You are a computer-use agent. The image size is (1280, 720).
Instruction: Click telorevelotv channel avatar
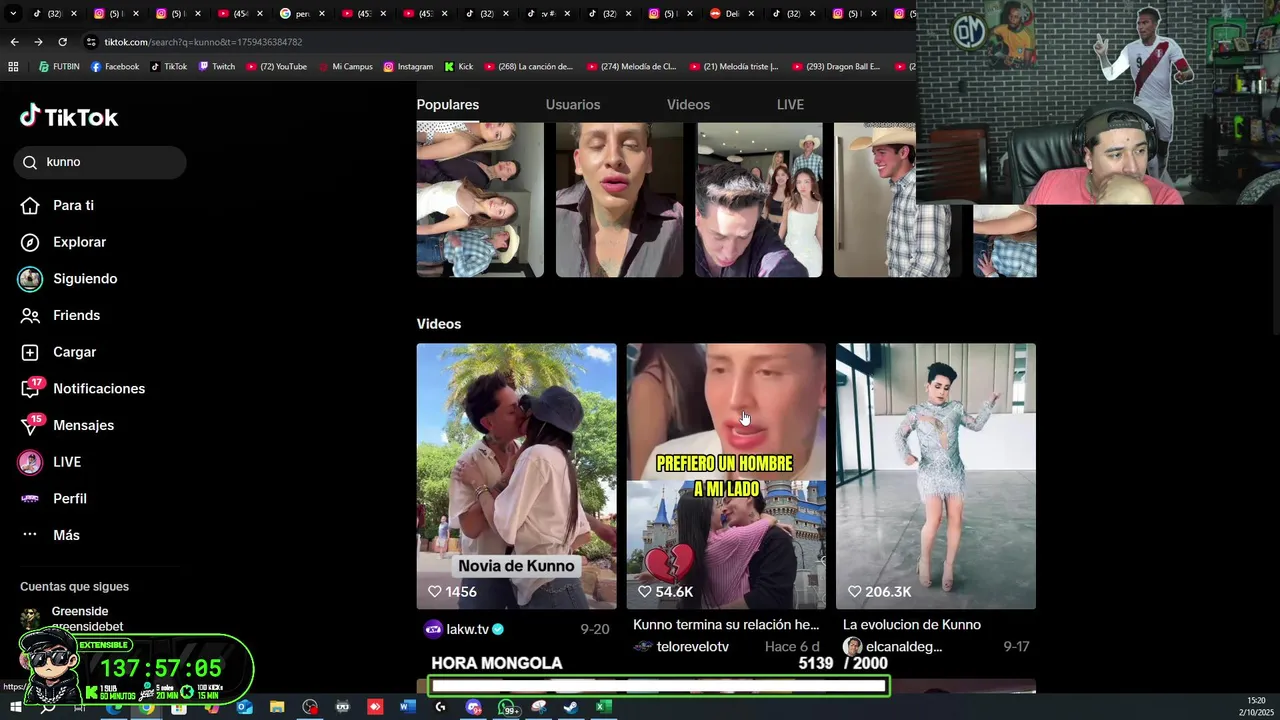pos(643,647)
